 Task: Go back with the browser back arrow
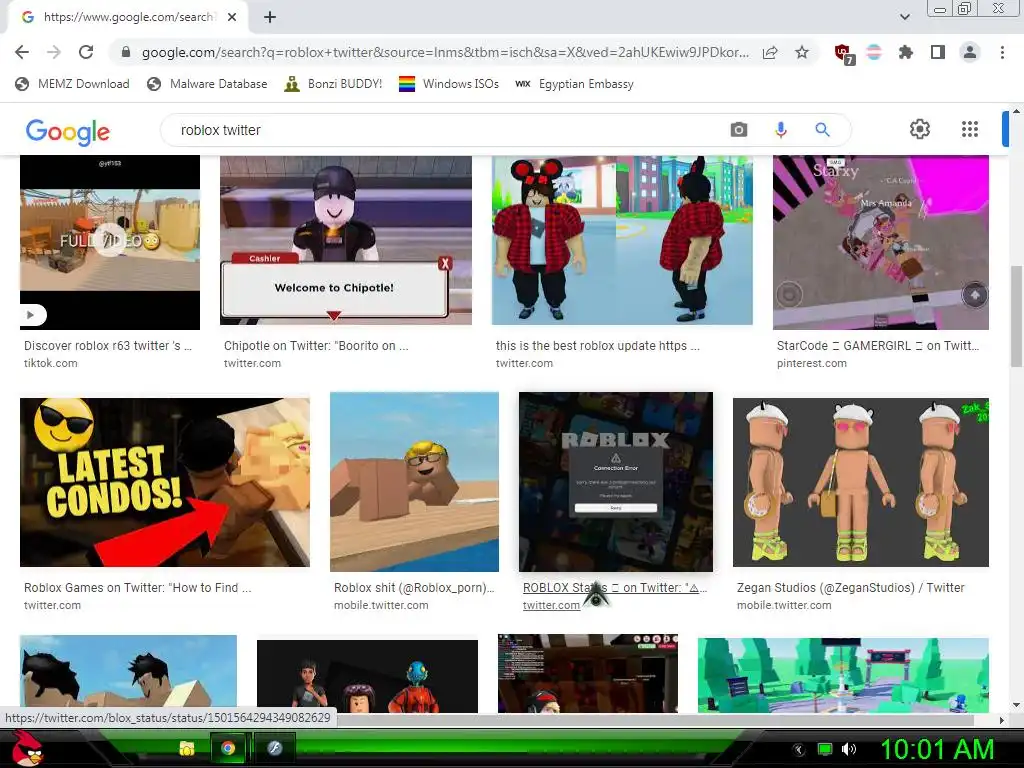pos(22,52)
